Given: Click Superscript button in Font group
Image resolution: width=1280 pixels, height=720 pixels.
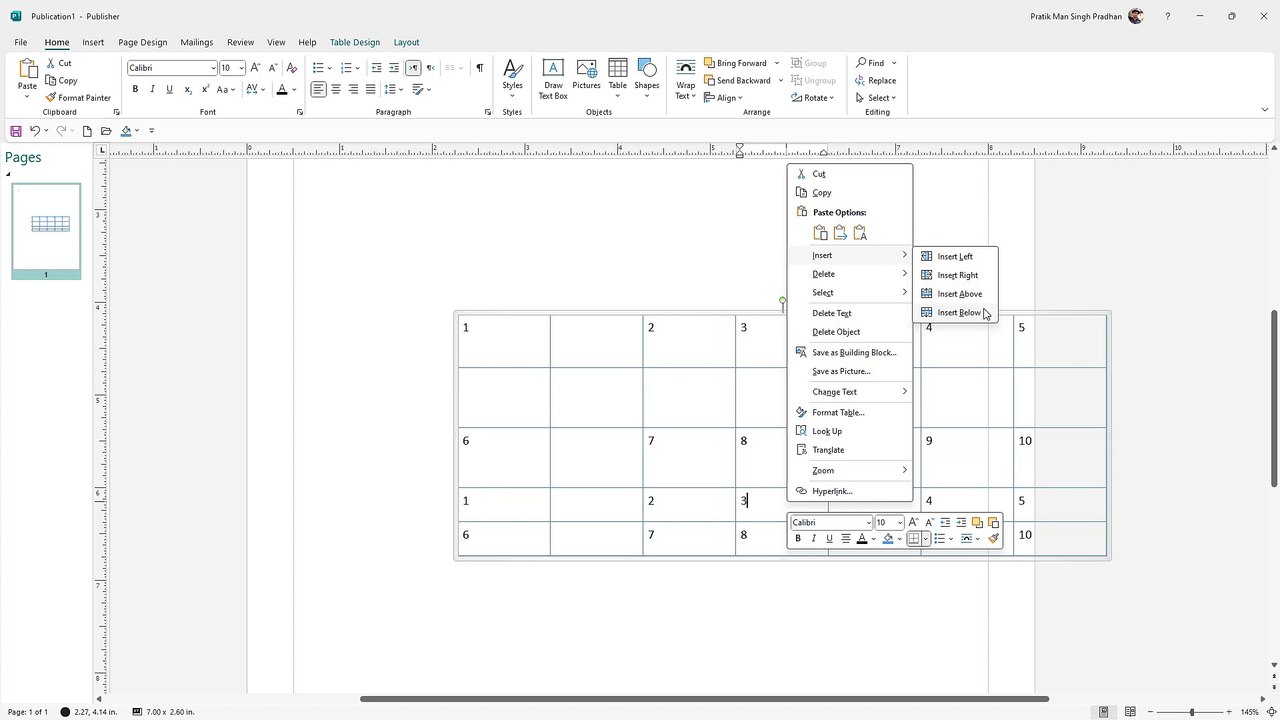Looking at the screenshot, I should tap(206, 89).
